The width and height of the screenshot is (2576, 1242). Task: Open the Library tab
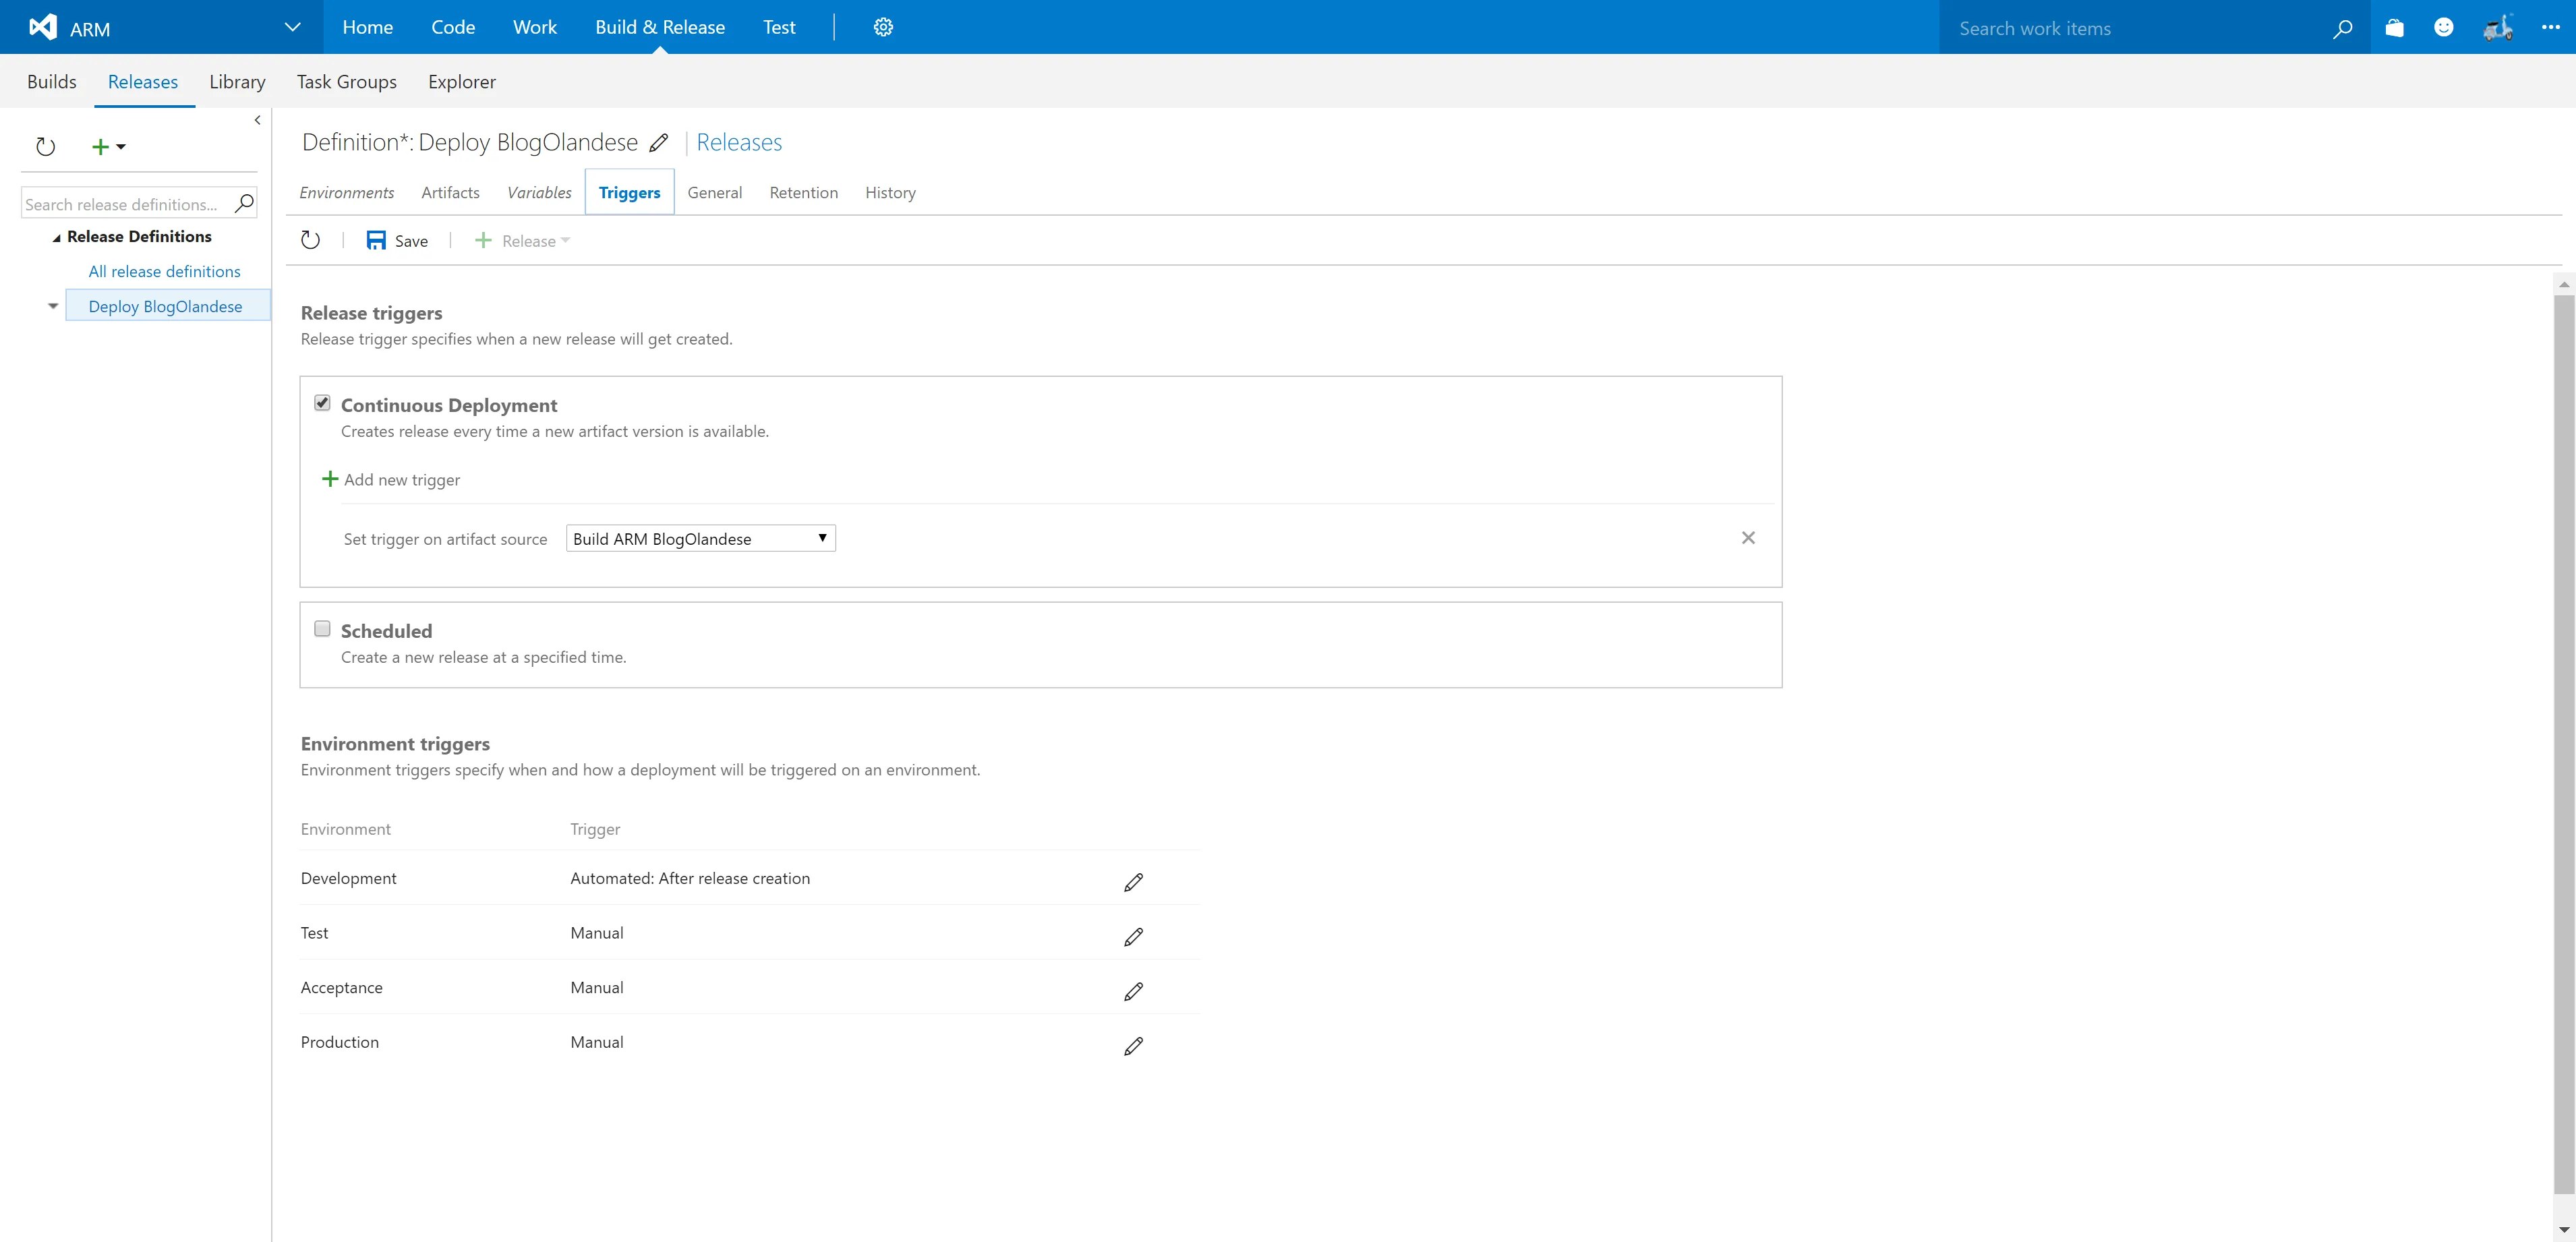237,82
